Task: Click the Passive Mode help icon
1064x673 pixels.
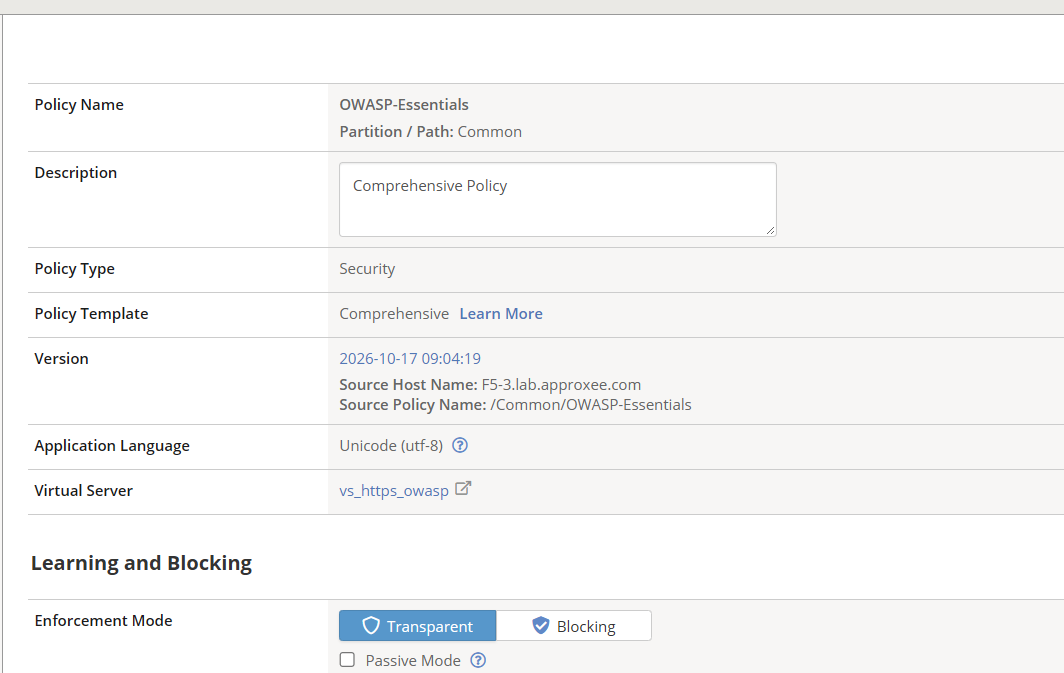Action: [478, 660]
